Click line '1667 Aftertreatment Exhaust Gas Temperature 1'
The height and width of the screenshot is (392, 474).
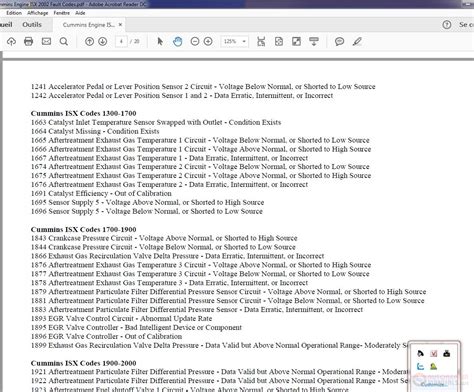click(169, 158)
